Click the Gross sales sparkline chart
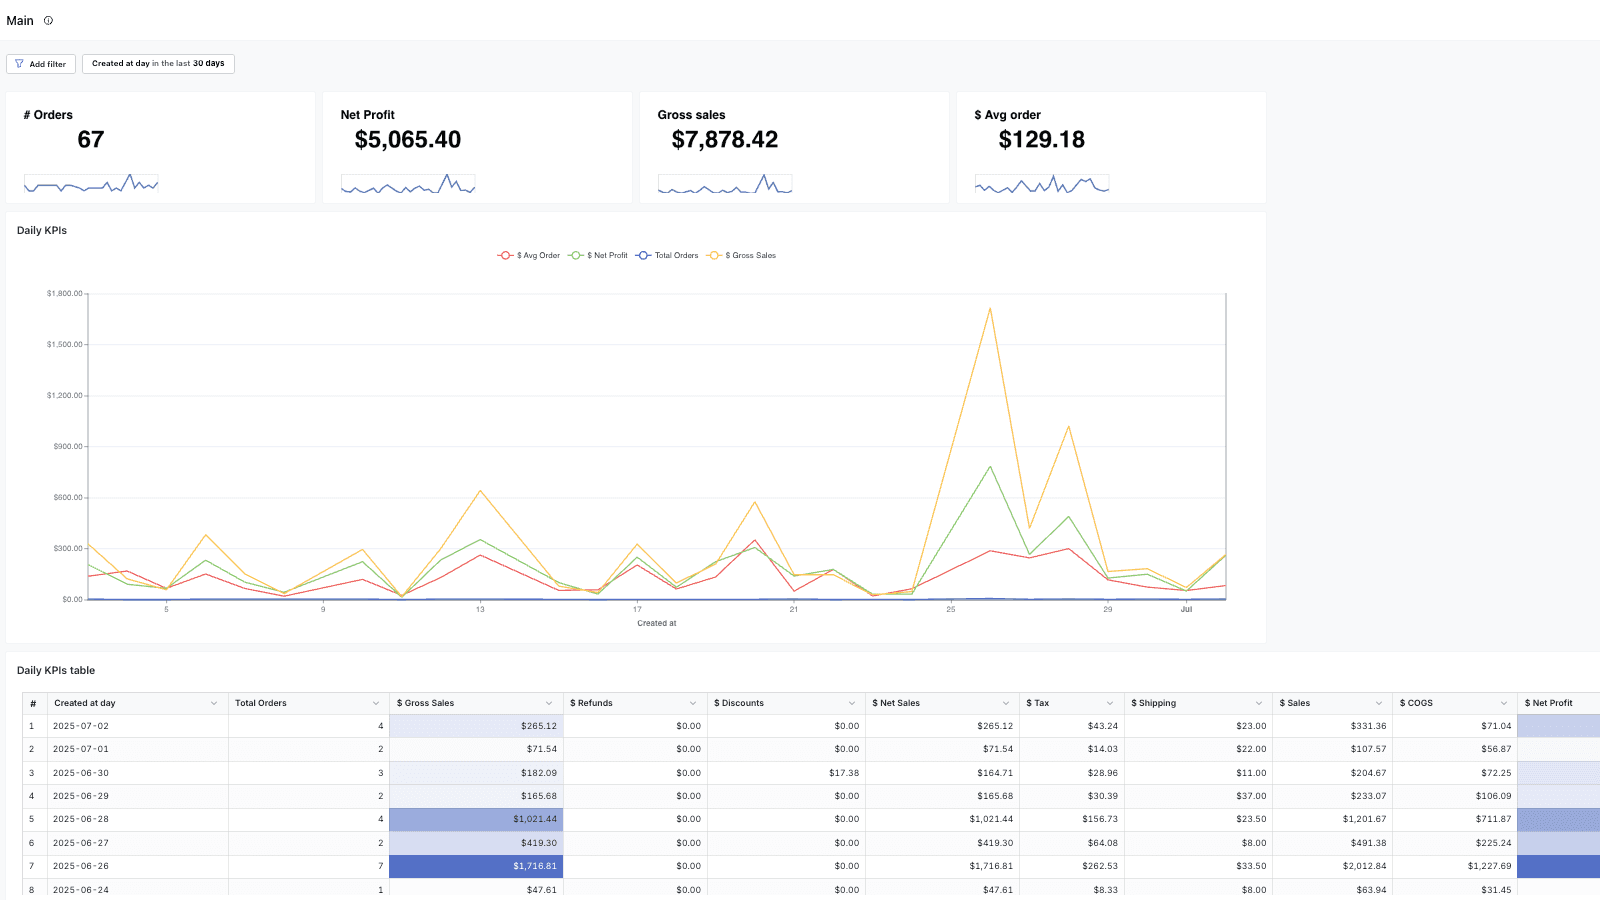 point(725,184)
